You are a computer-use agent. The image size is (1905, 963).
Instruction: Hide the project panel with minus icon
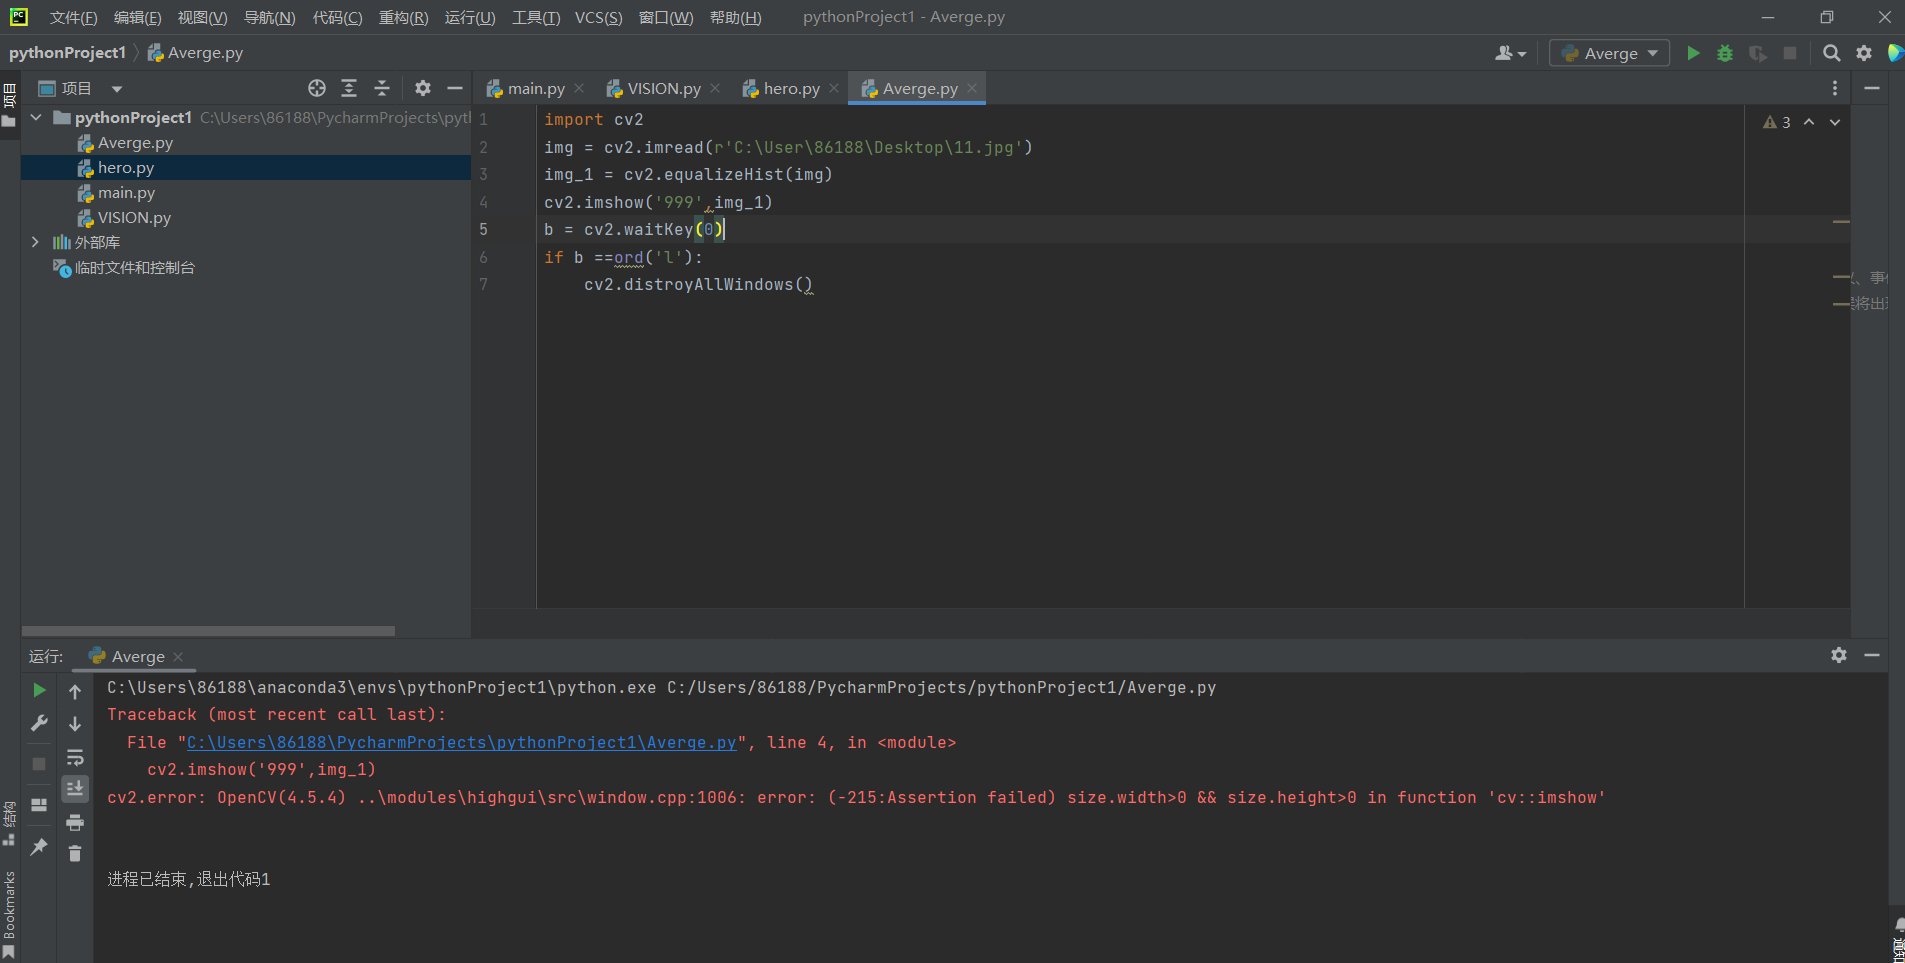pos(455,88)
